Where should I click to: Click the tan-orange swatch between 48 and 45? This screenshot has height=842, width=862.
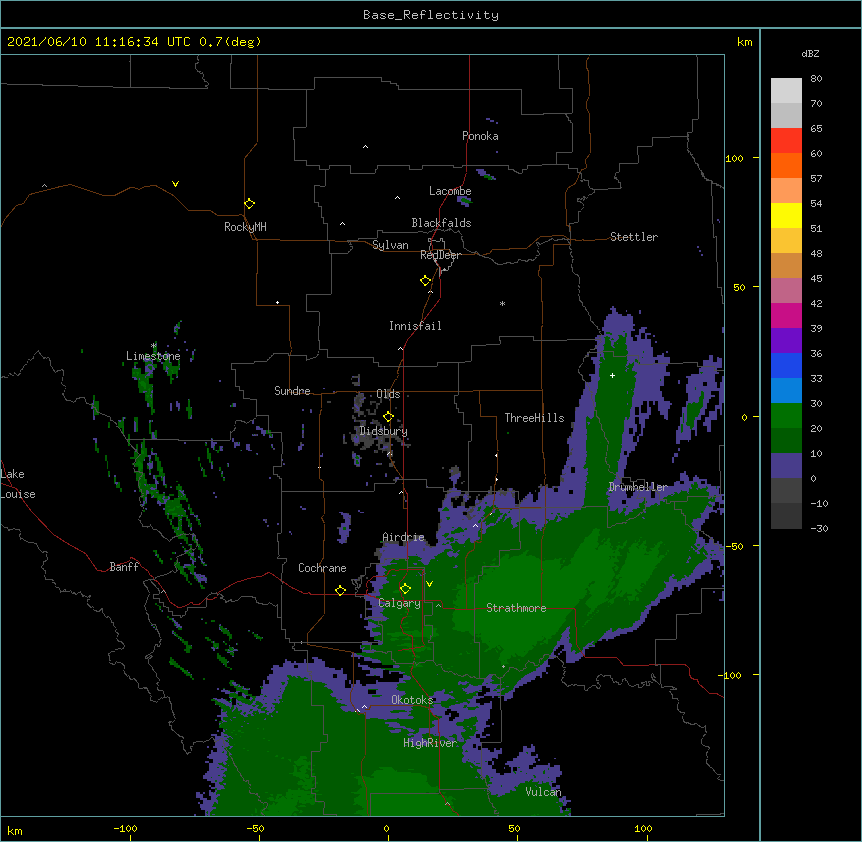[786, 265]
